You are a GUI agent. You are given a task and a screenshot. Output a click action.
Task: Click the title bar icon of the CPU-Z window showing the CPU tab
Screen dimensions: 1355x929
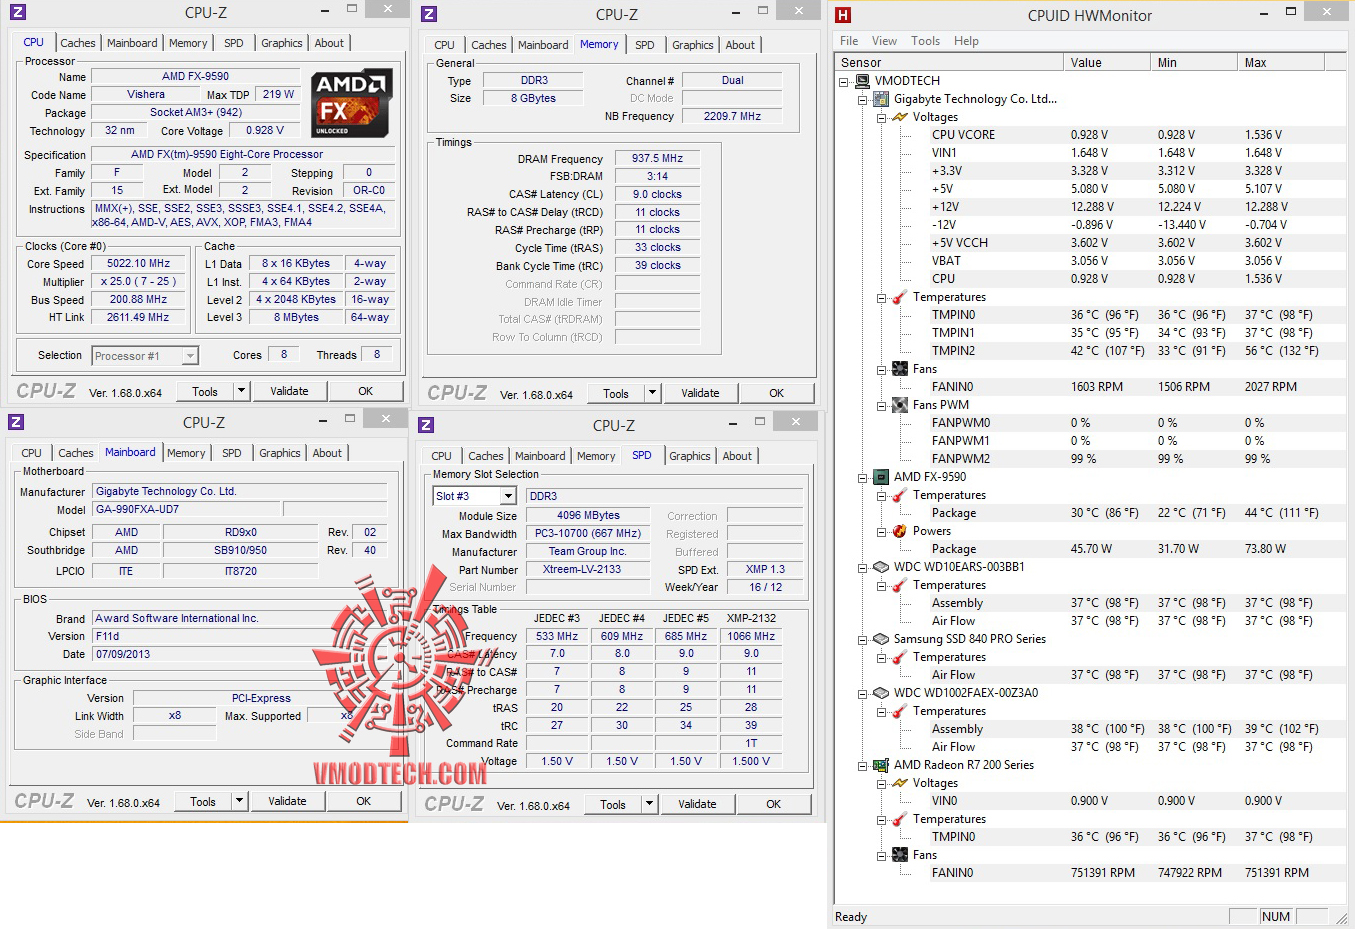tap(17, 12)
